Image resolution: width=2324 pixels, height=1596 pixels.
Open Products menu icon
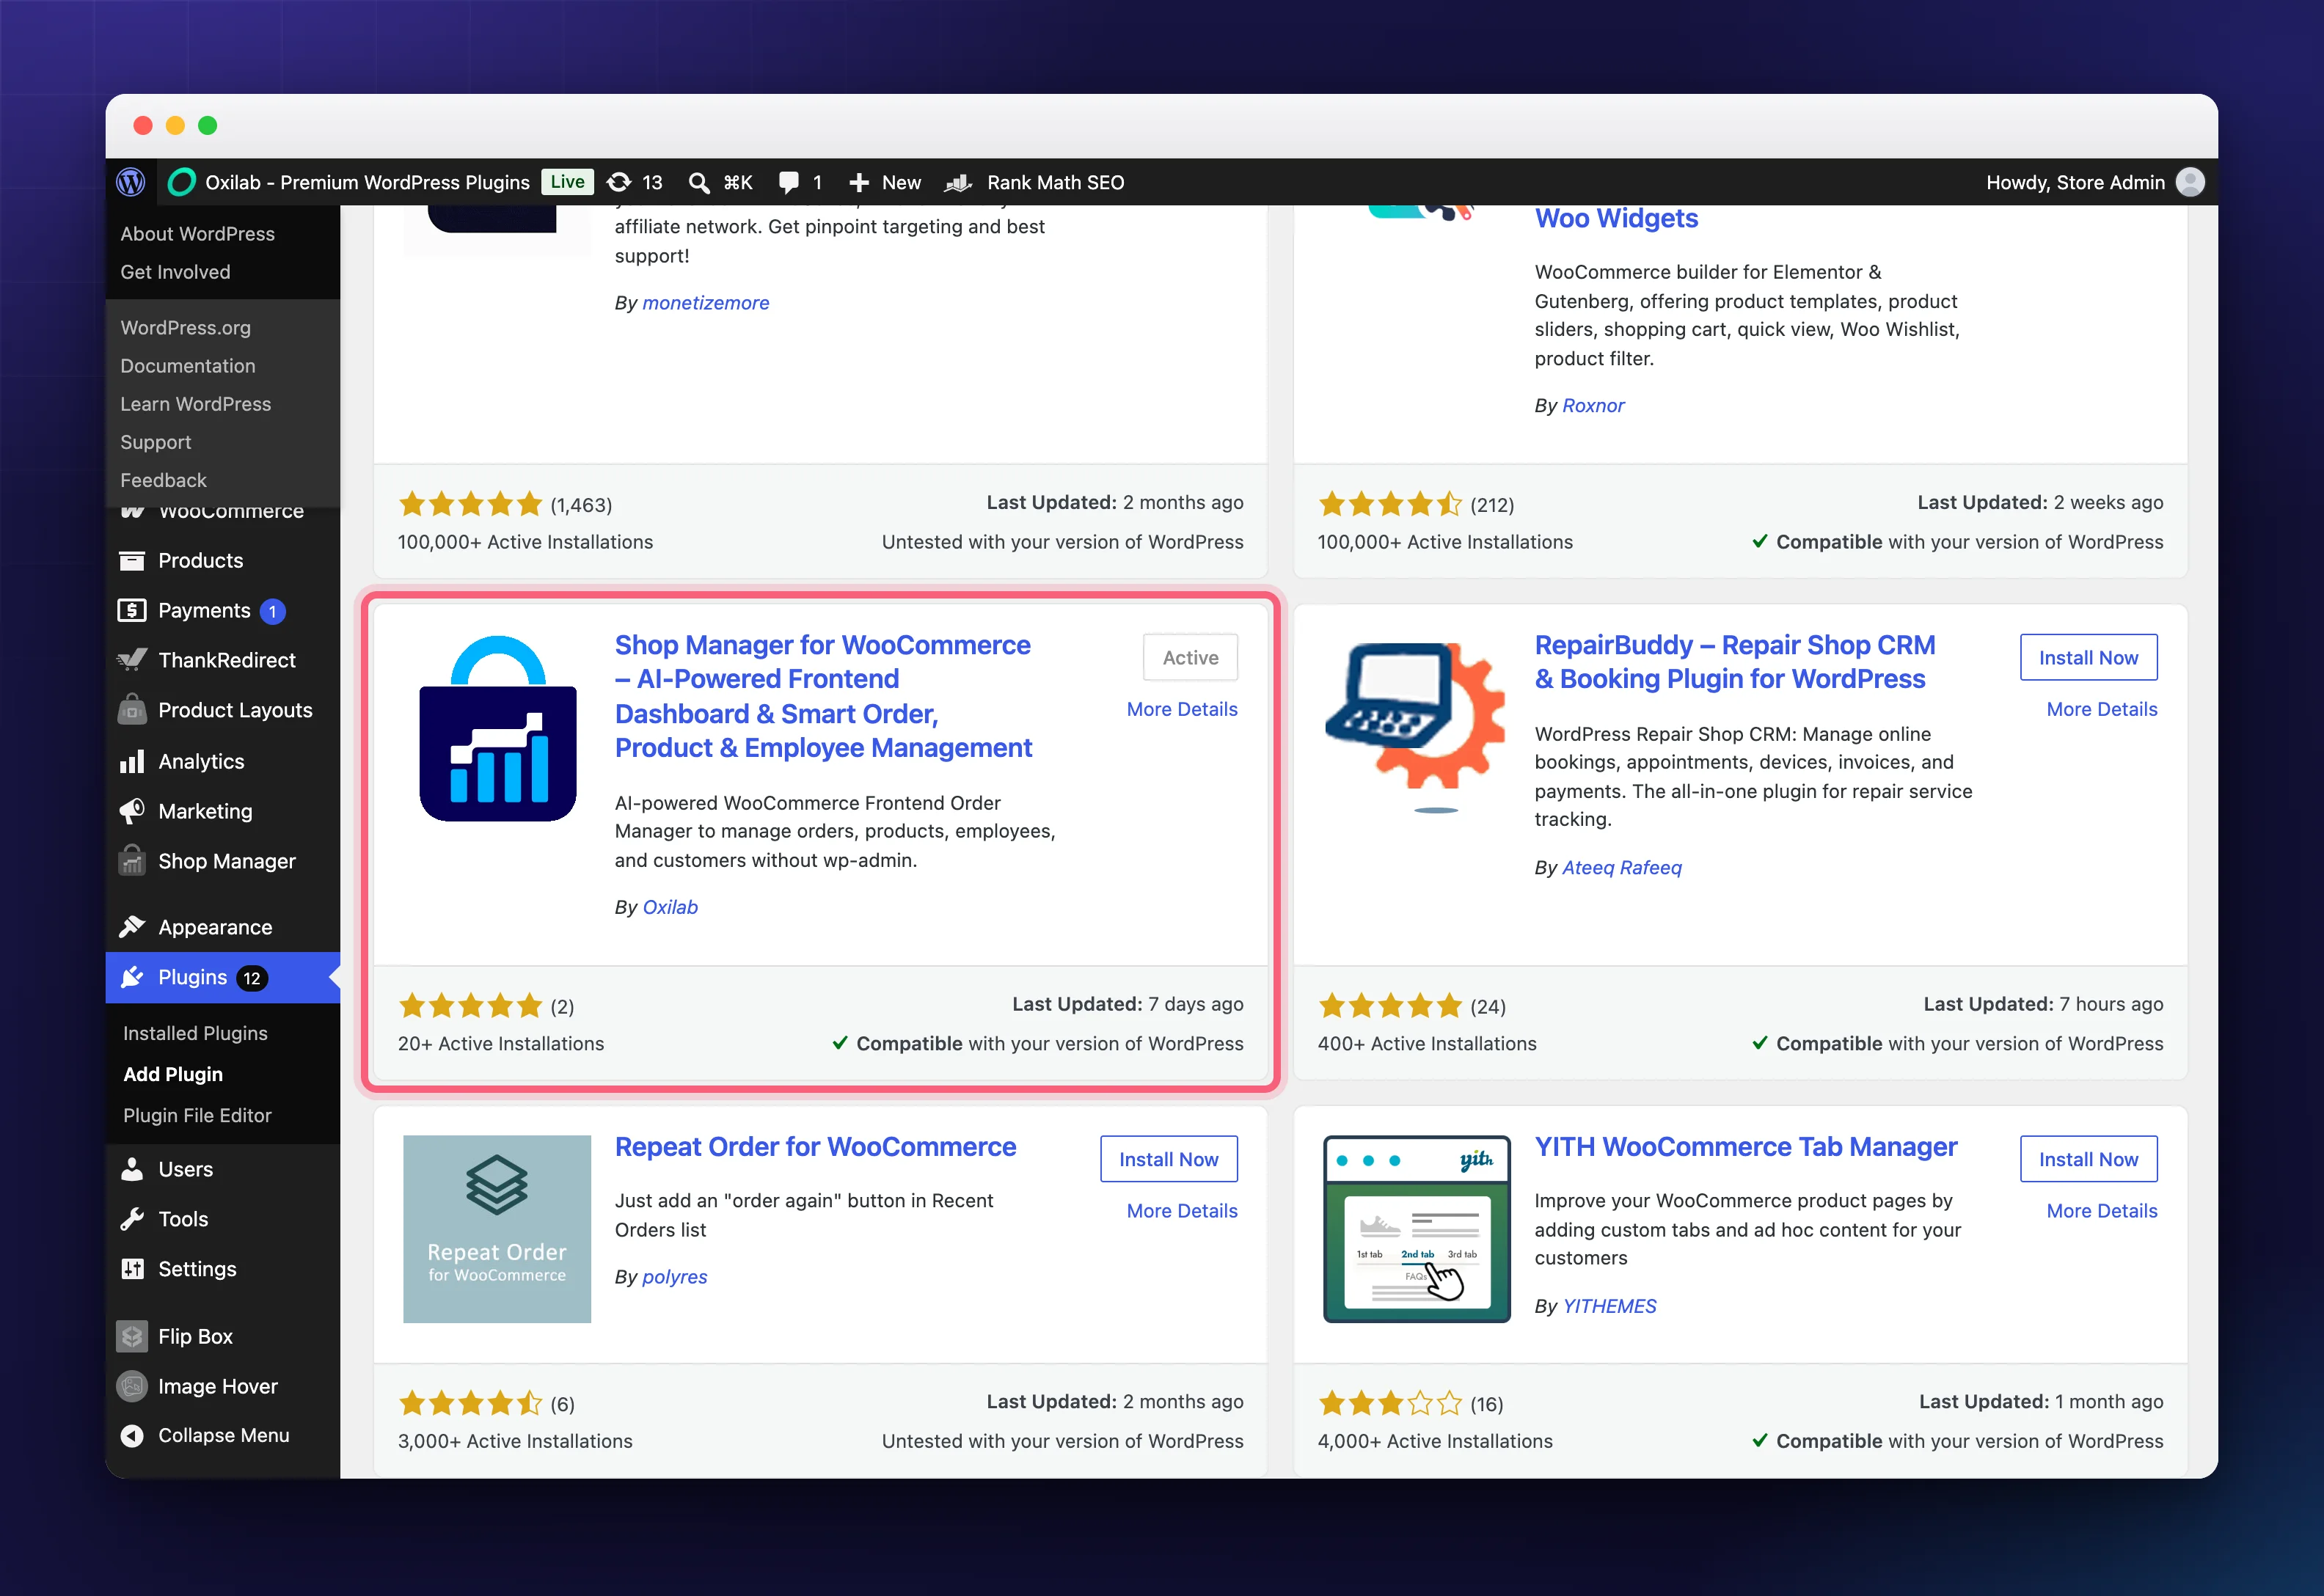tap(132, 560)
